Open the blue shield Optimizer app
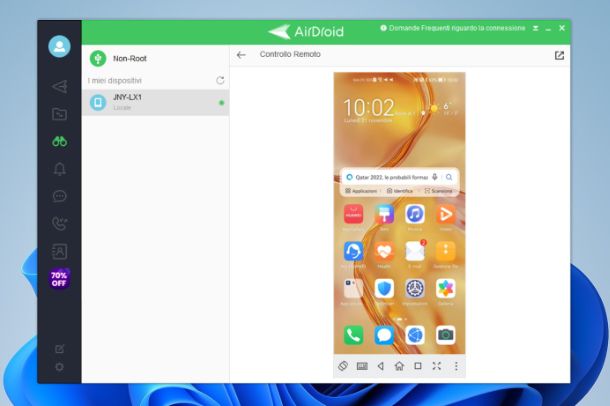610x406 pixels. [x=384, y=289]
